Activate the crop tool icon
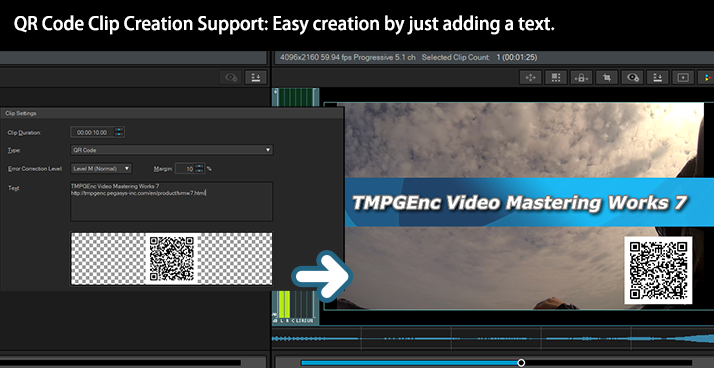This screenshot has width=714, height=368. 607,77
